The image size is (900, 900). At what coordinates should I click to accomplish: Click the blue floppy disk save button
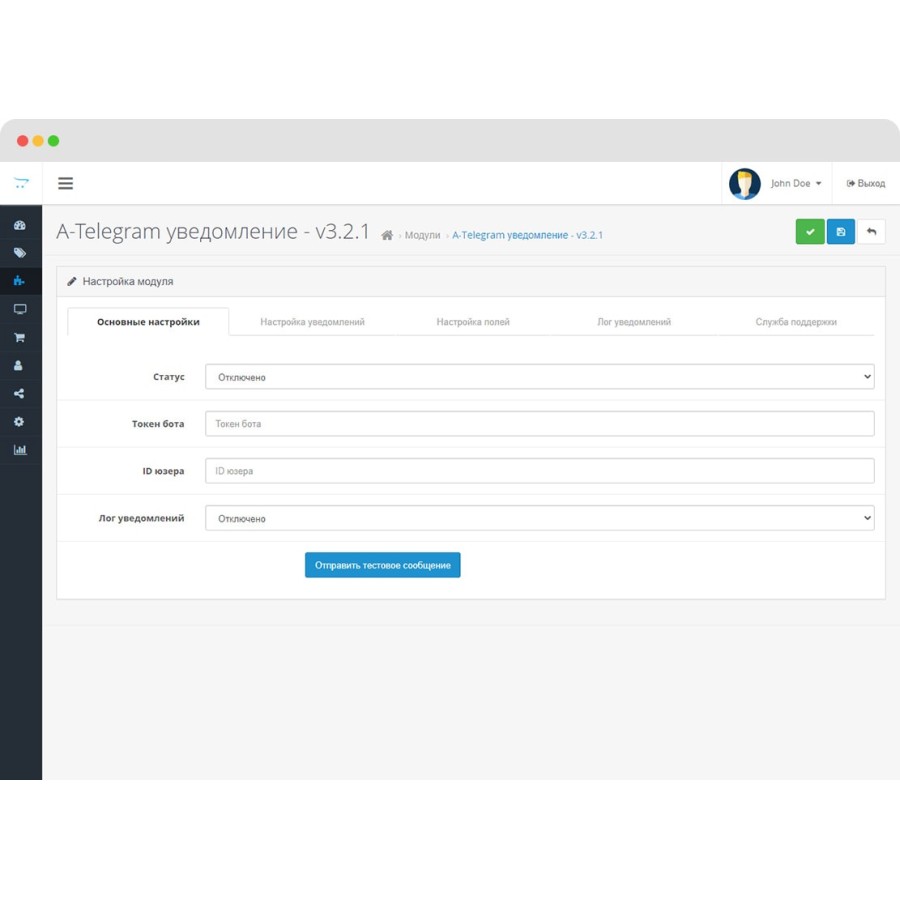click(x=841, y=231)
